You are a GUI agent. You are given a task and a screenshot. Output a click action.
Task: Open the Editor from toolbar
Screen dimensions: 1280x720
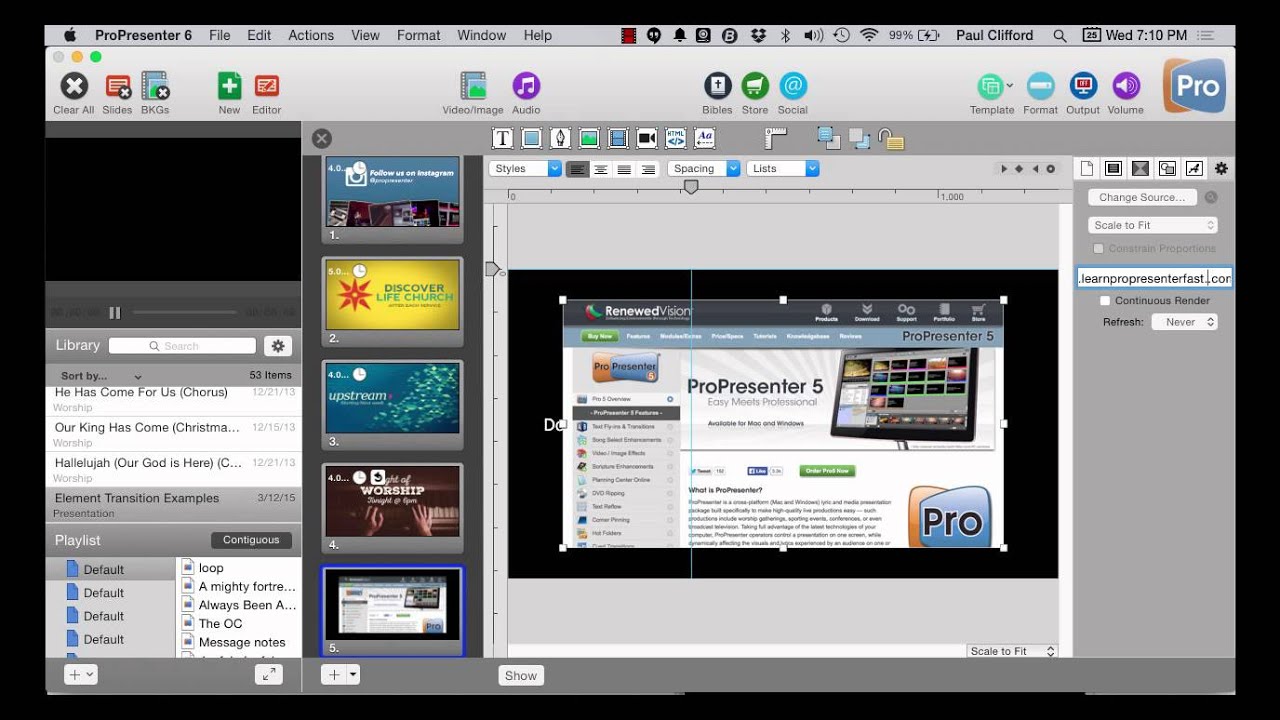click(266, 87)
